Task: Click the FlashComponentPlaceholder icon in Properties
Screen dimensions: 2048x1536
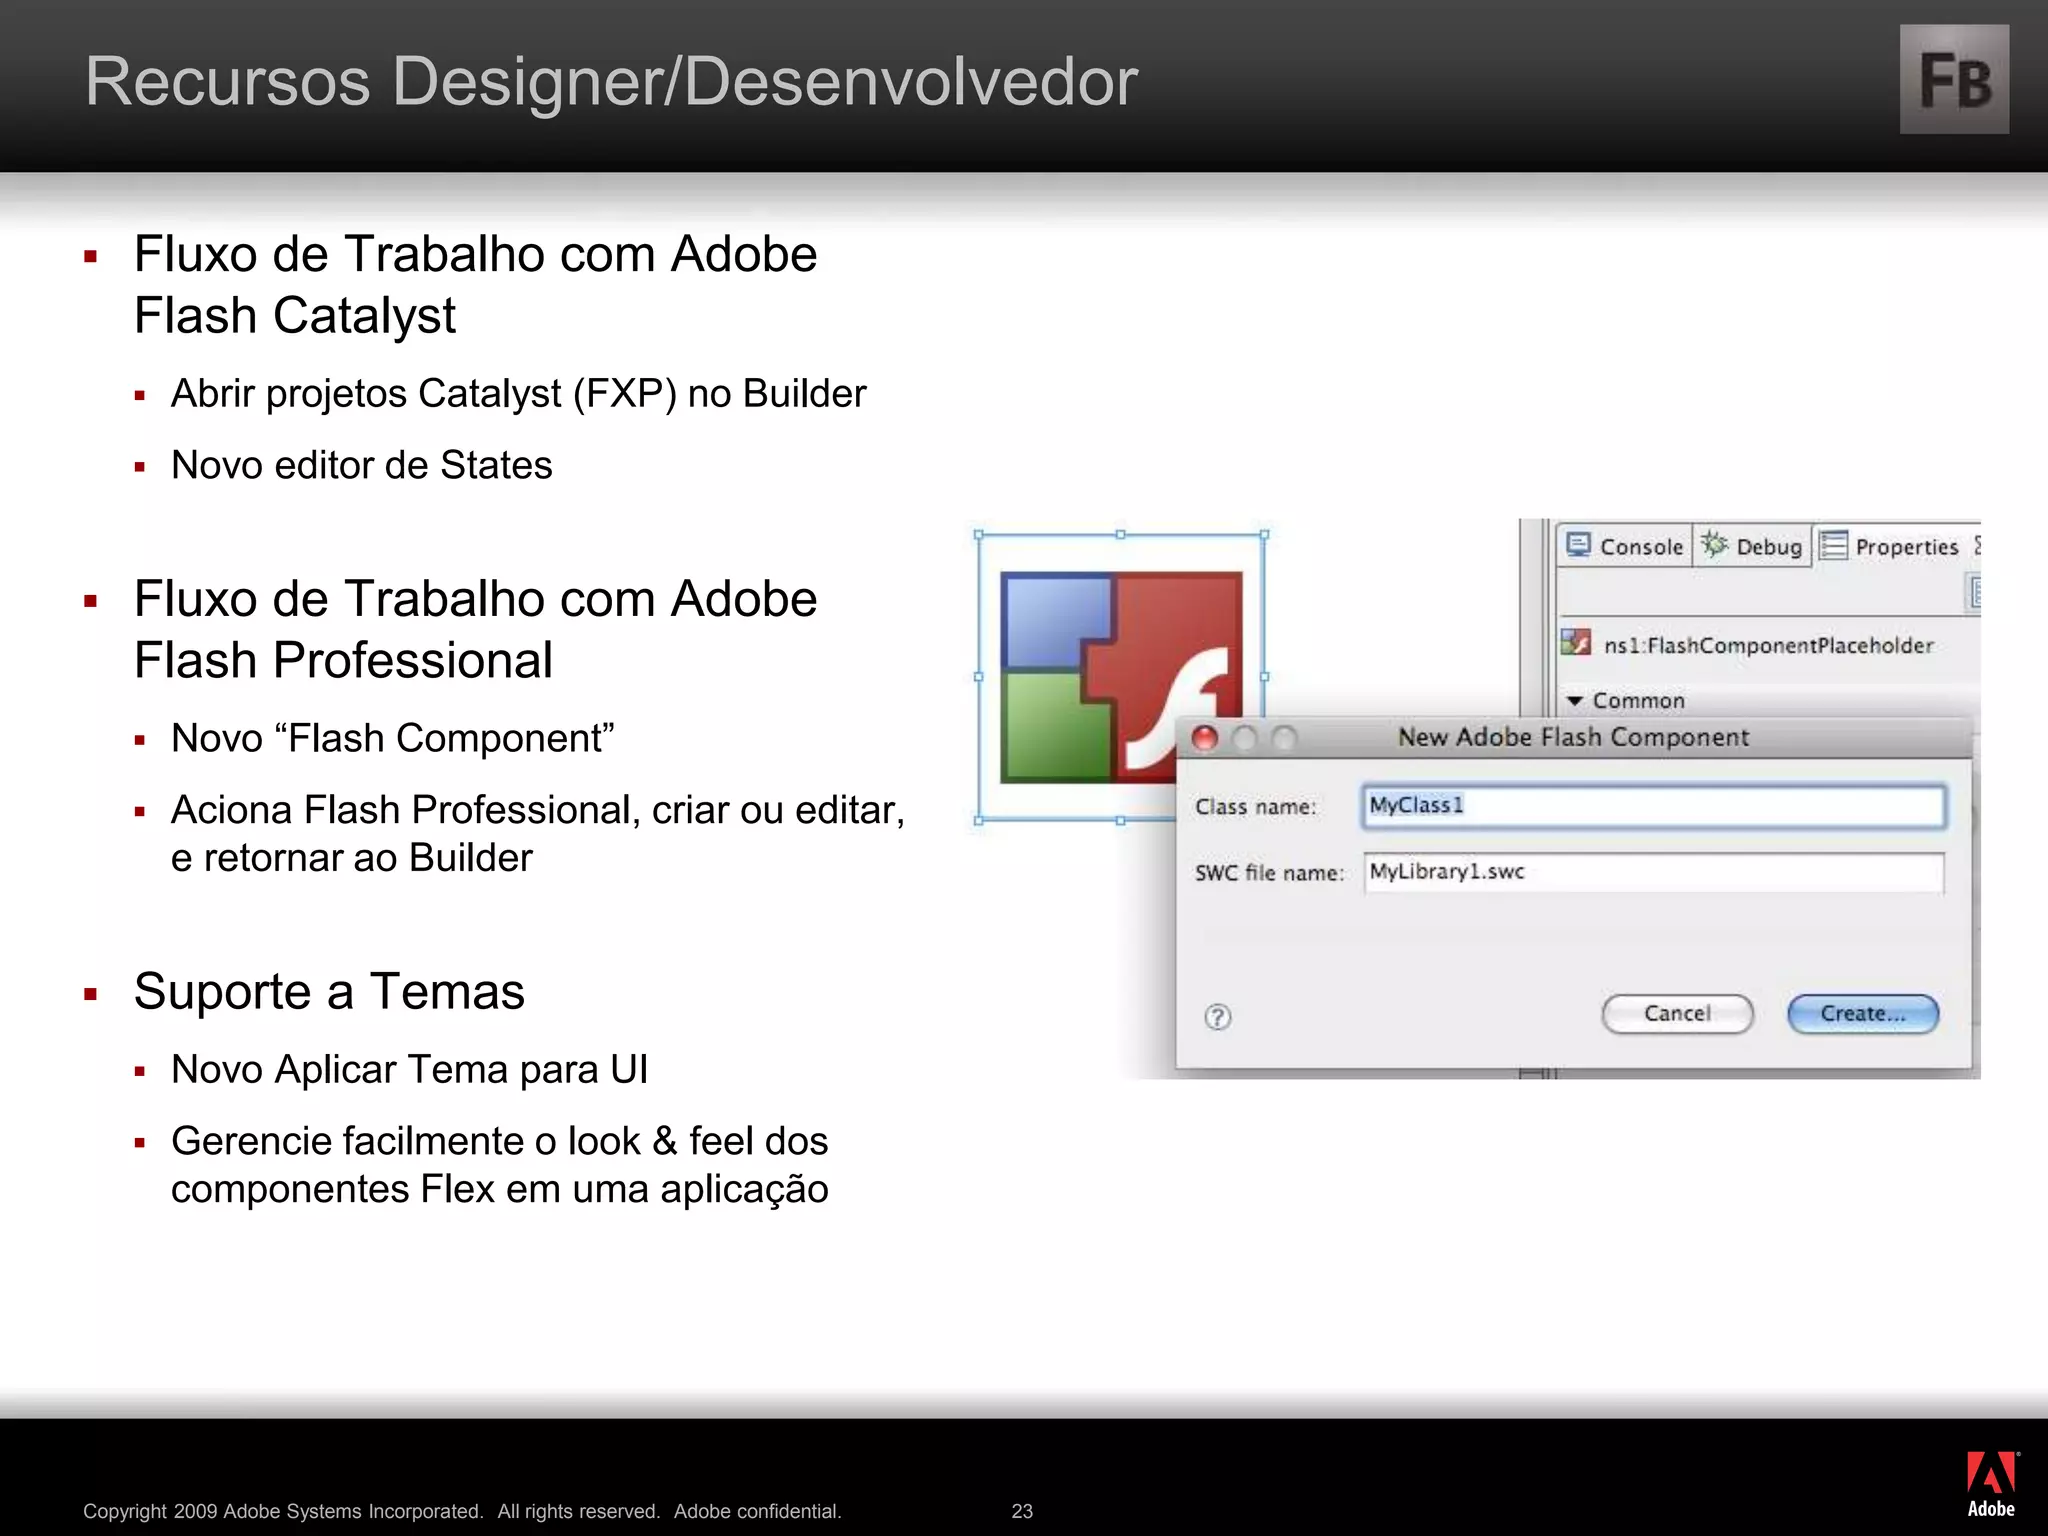Action: [x=1576, y=642]
